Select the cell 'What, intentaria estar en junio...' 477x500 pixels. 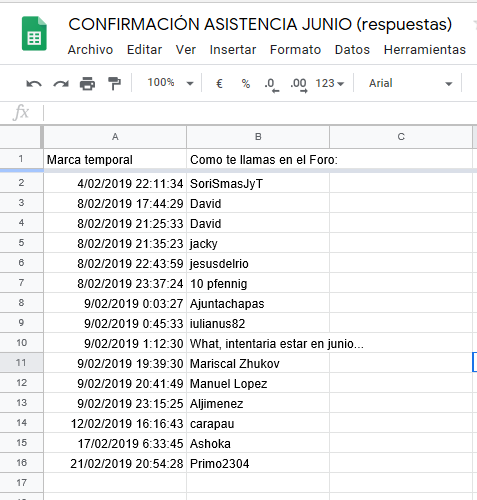pos(258,343)
